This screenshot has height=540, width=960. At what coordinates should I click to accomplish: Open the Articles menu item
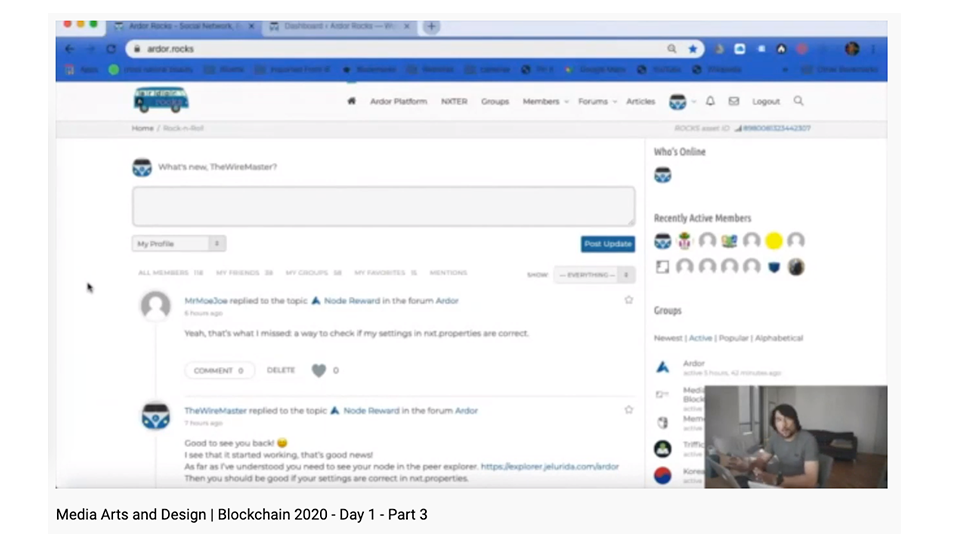[x=640, y=102]
